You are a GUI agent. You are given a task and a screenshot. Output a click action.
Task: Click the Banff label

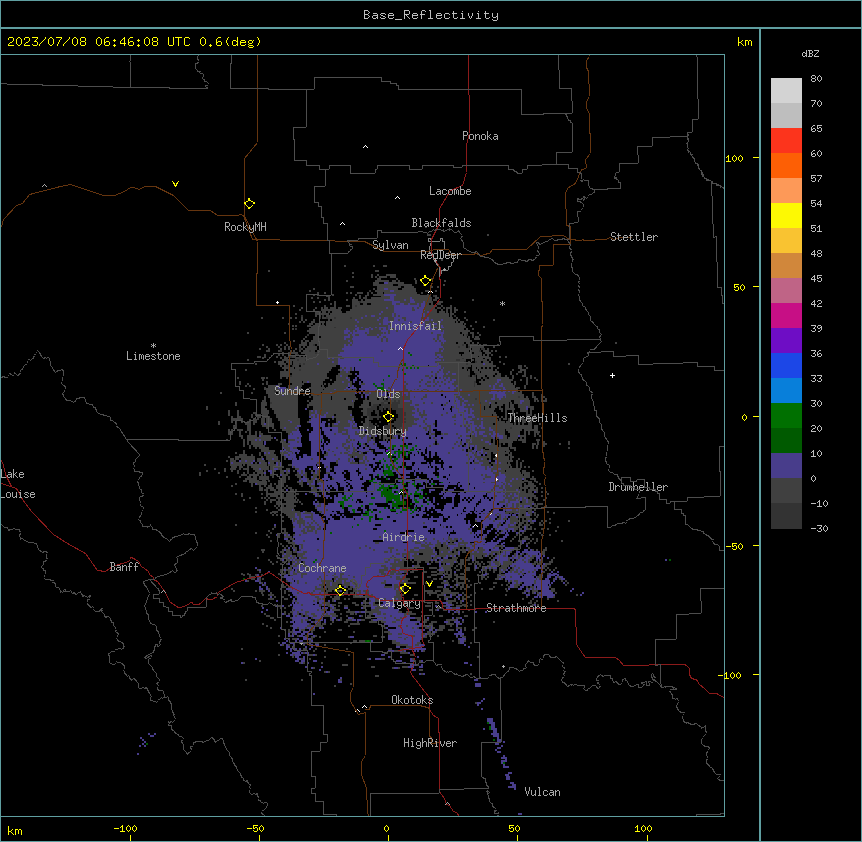[124, 567]
